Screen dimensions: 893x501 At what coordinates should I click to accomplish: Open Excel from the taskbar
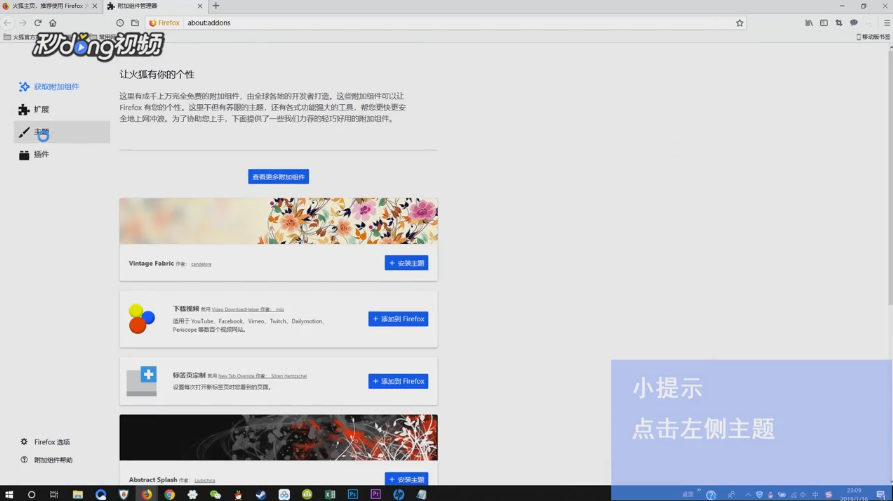pyautogui.click(x=330, y=494)
